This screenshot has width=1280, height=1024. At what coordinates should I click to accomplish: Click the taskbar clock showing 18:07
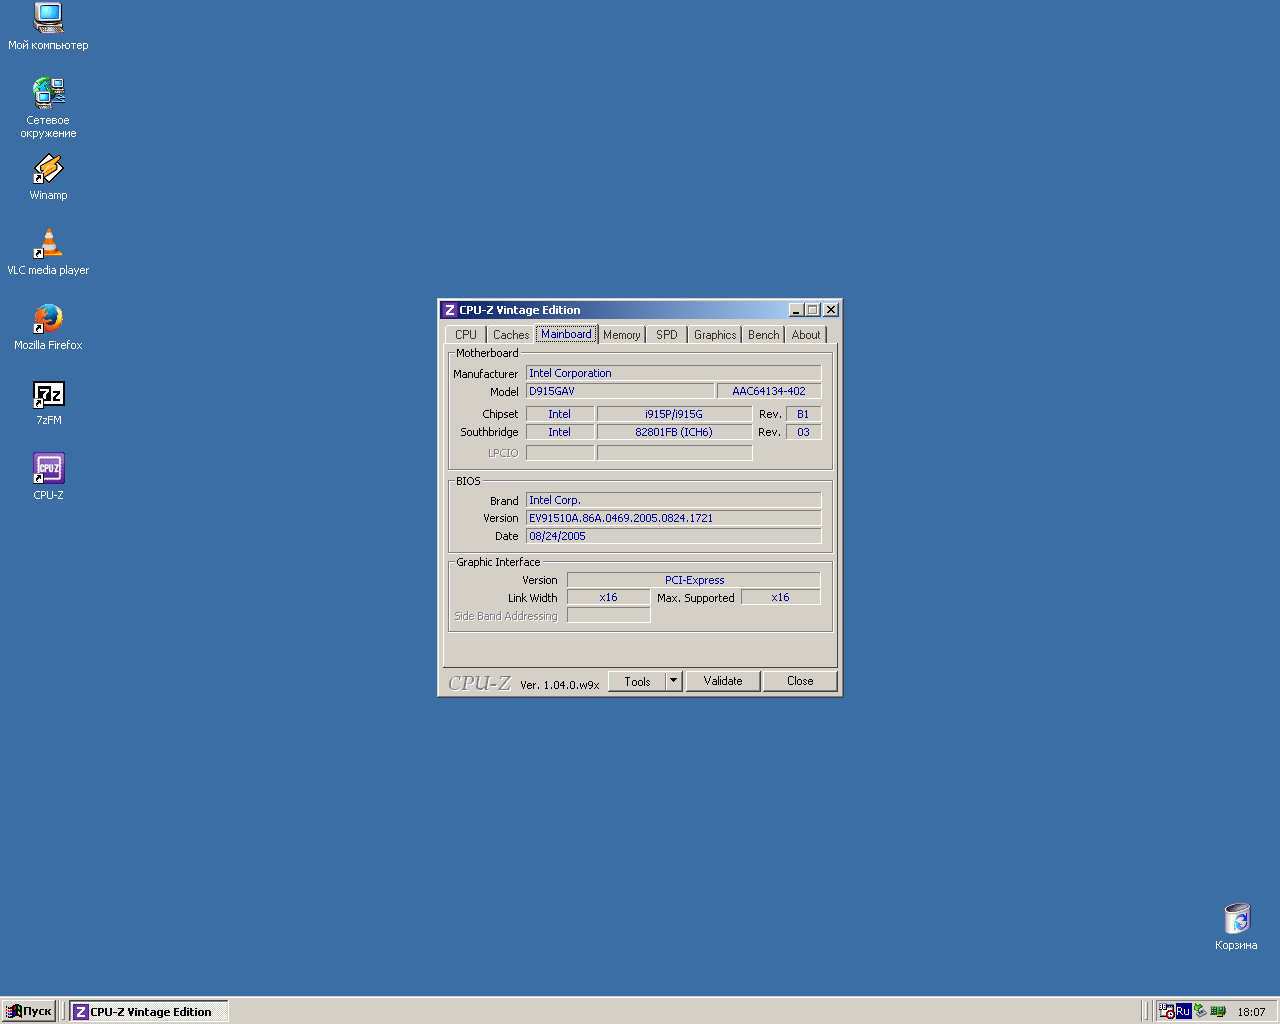1251,1012
